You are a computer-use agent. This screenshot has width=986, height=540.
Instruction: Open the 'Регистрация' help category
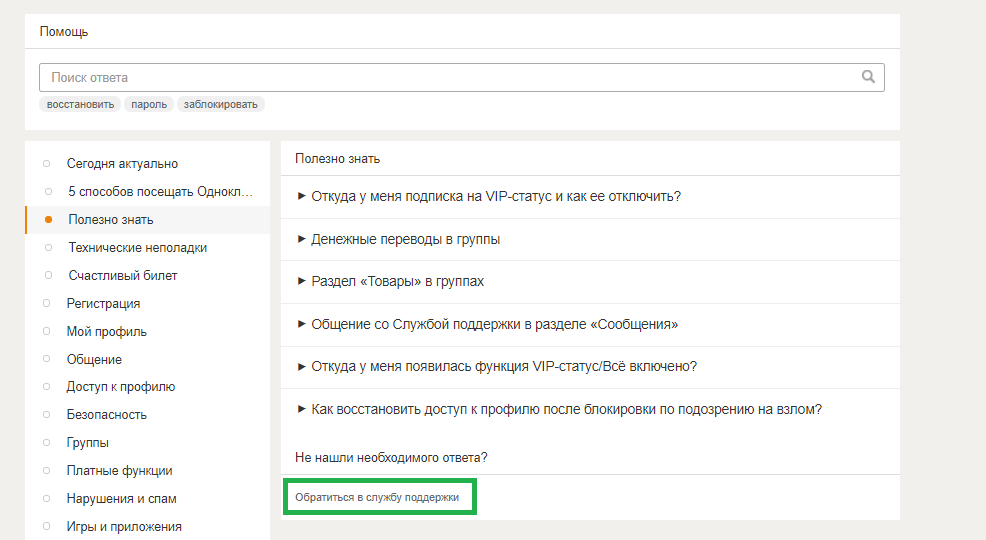tap(103, 303)
